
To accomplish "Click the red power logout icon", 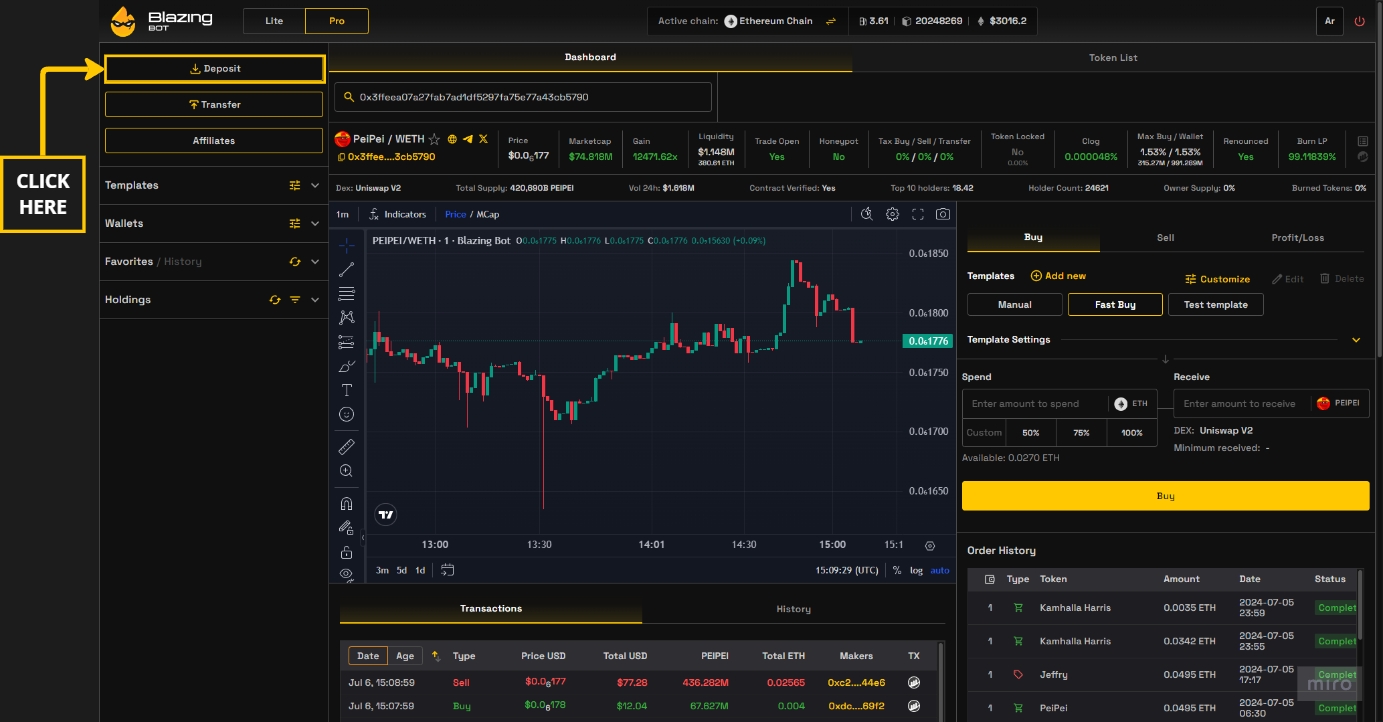I will point(1359,21).
